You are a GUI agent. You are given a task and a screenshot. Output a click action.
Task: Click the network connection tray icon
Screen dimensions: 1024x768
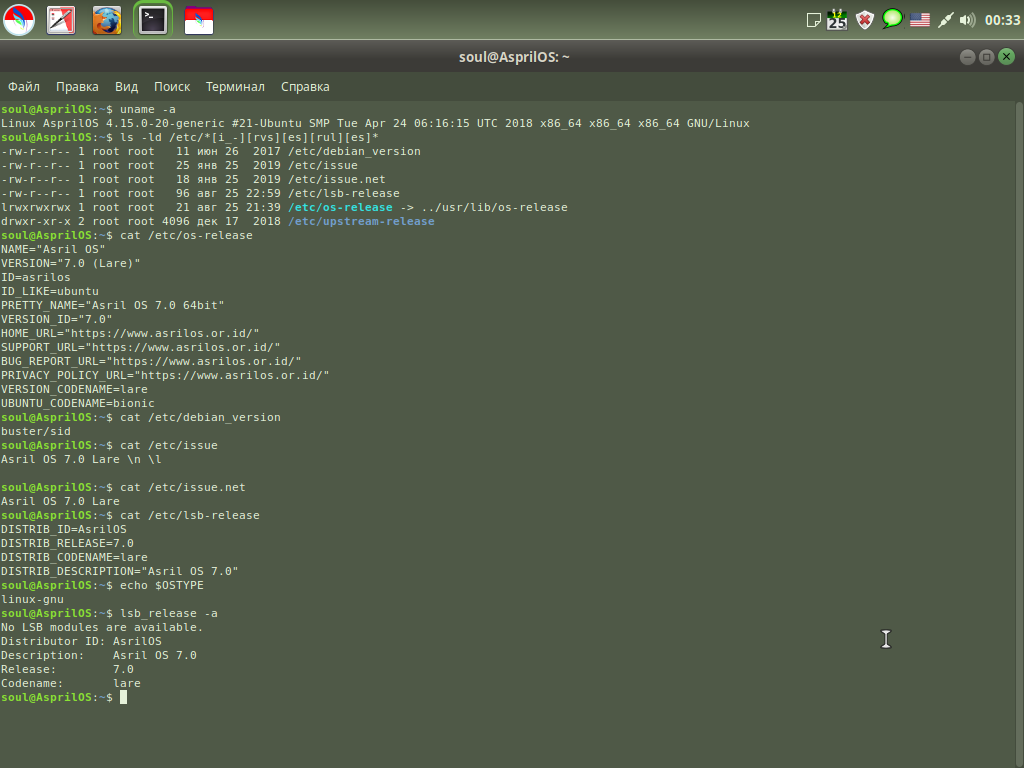tap(945, 20)
